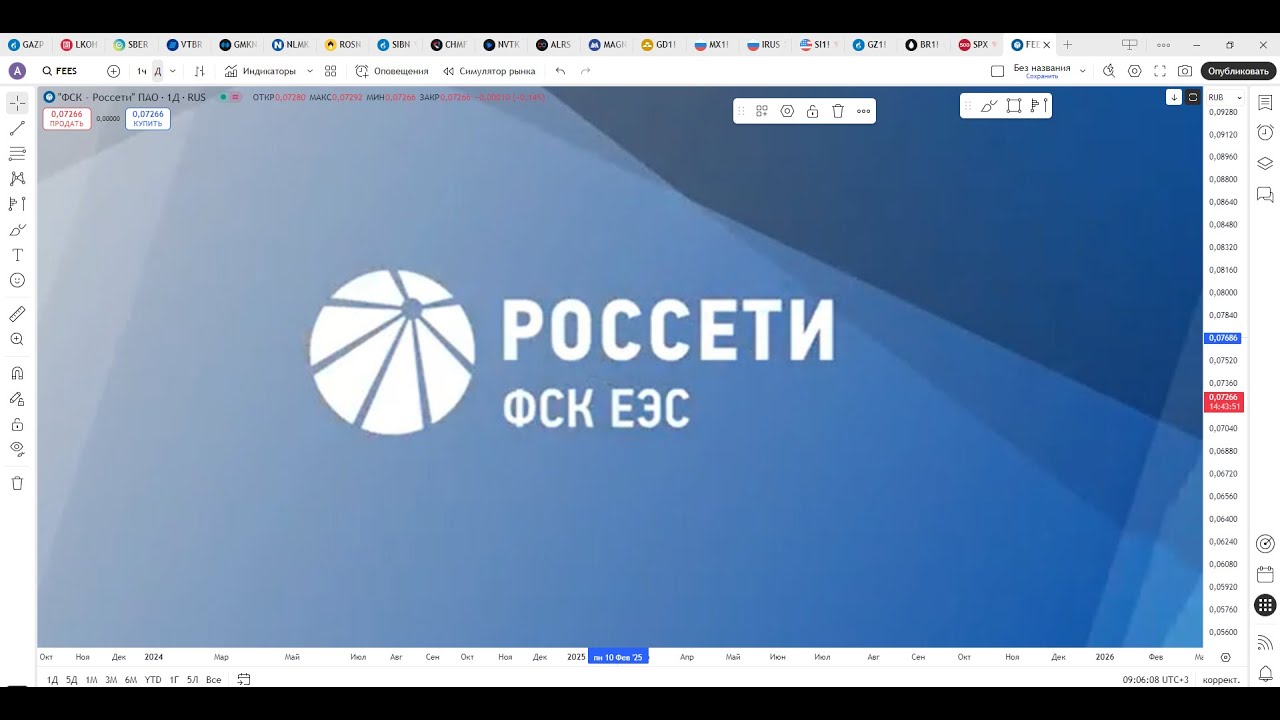This screenshot has height=720, width=1280.
Task: Remove objects with sidebar trash icon
Action: tap(17, 483)
